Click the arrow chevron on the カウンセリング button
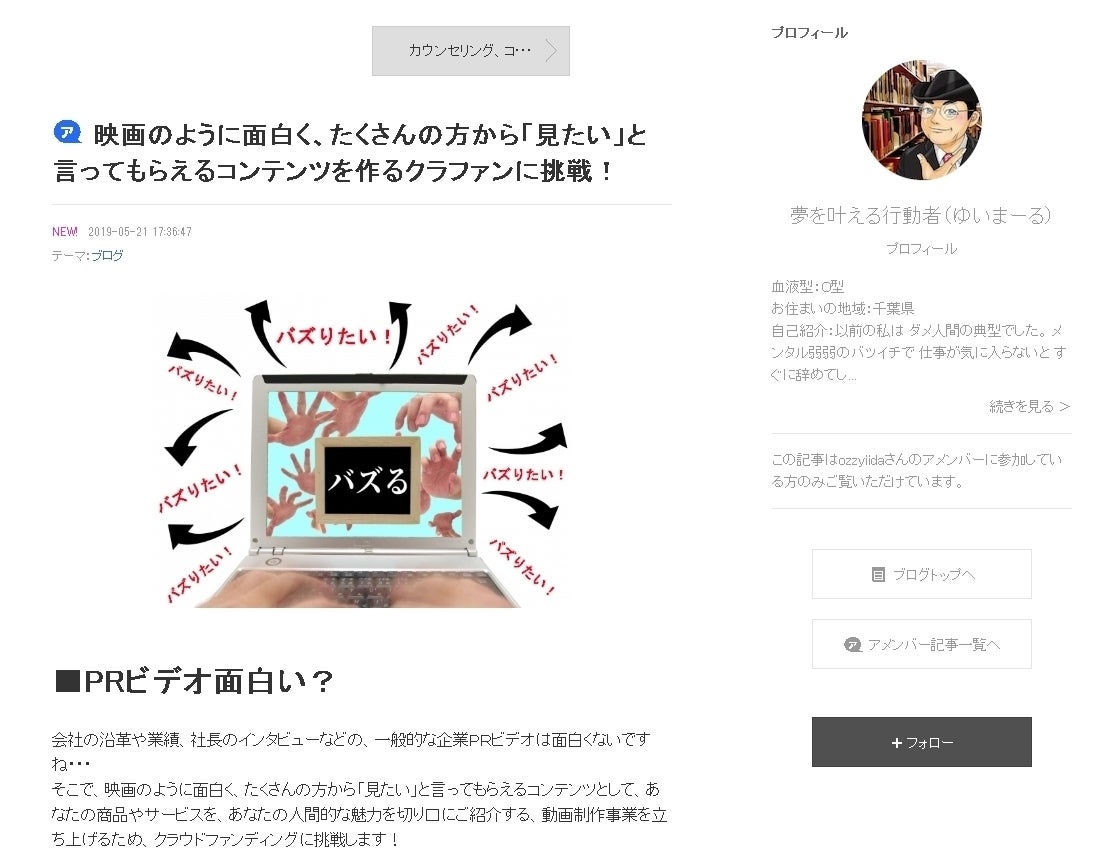The width and height of the screenshot is (1115, 863). pos(551,50)
